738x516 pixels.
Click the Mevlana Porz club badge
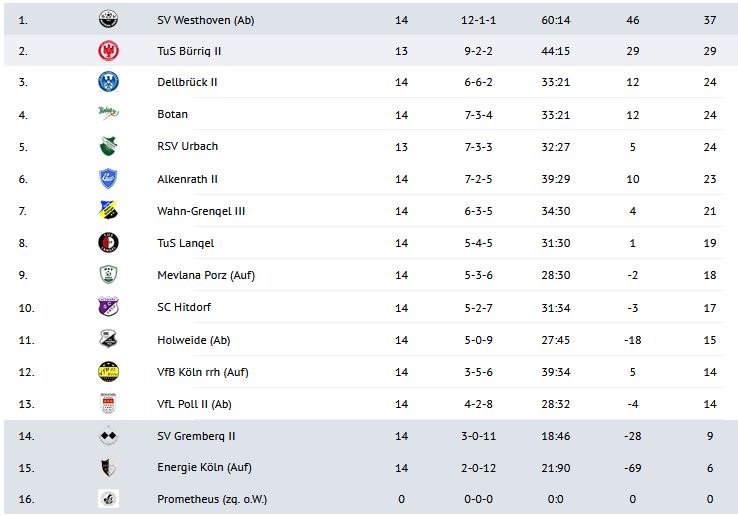(x=108, y=275)
